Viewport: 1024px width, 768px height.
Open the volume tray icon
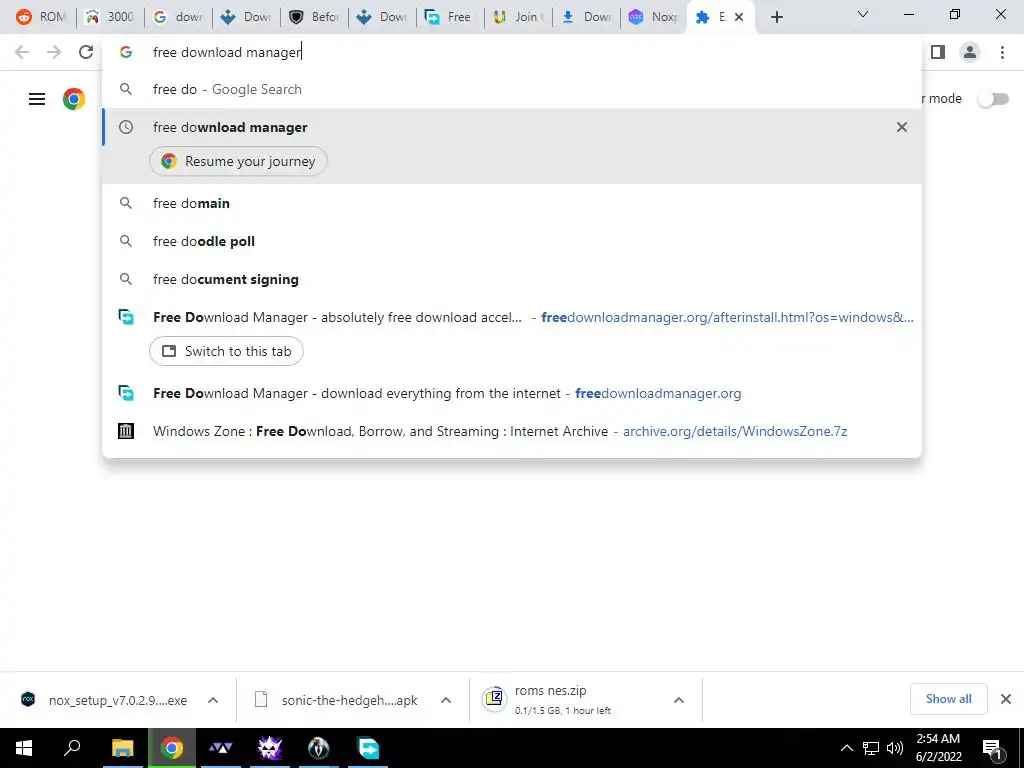click(x=895, y=748)
